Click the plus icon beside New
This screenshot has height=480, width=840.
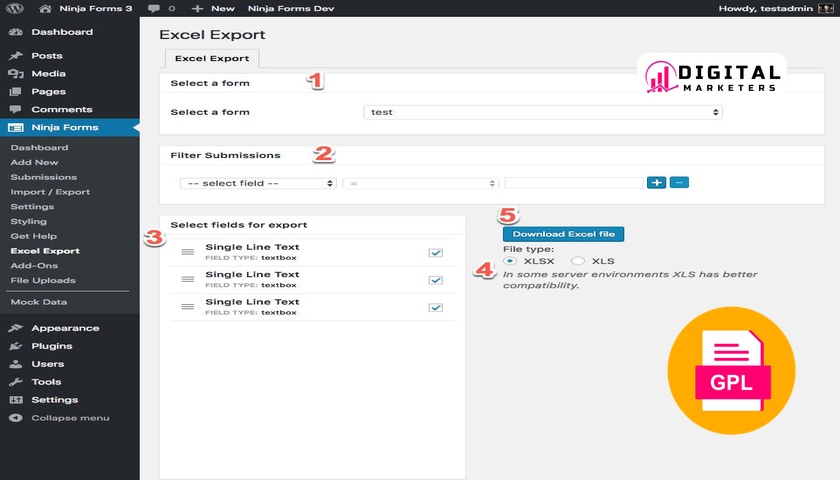(197, 8)
